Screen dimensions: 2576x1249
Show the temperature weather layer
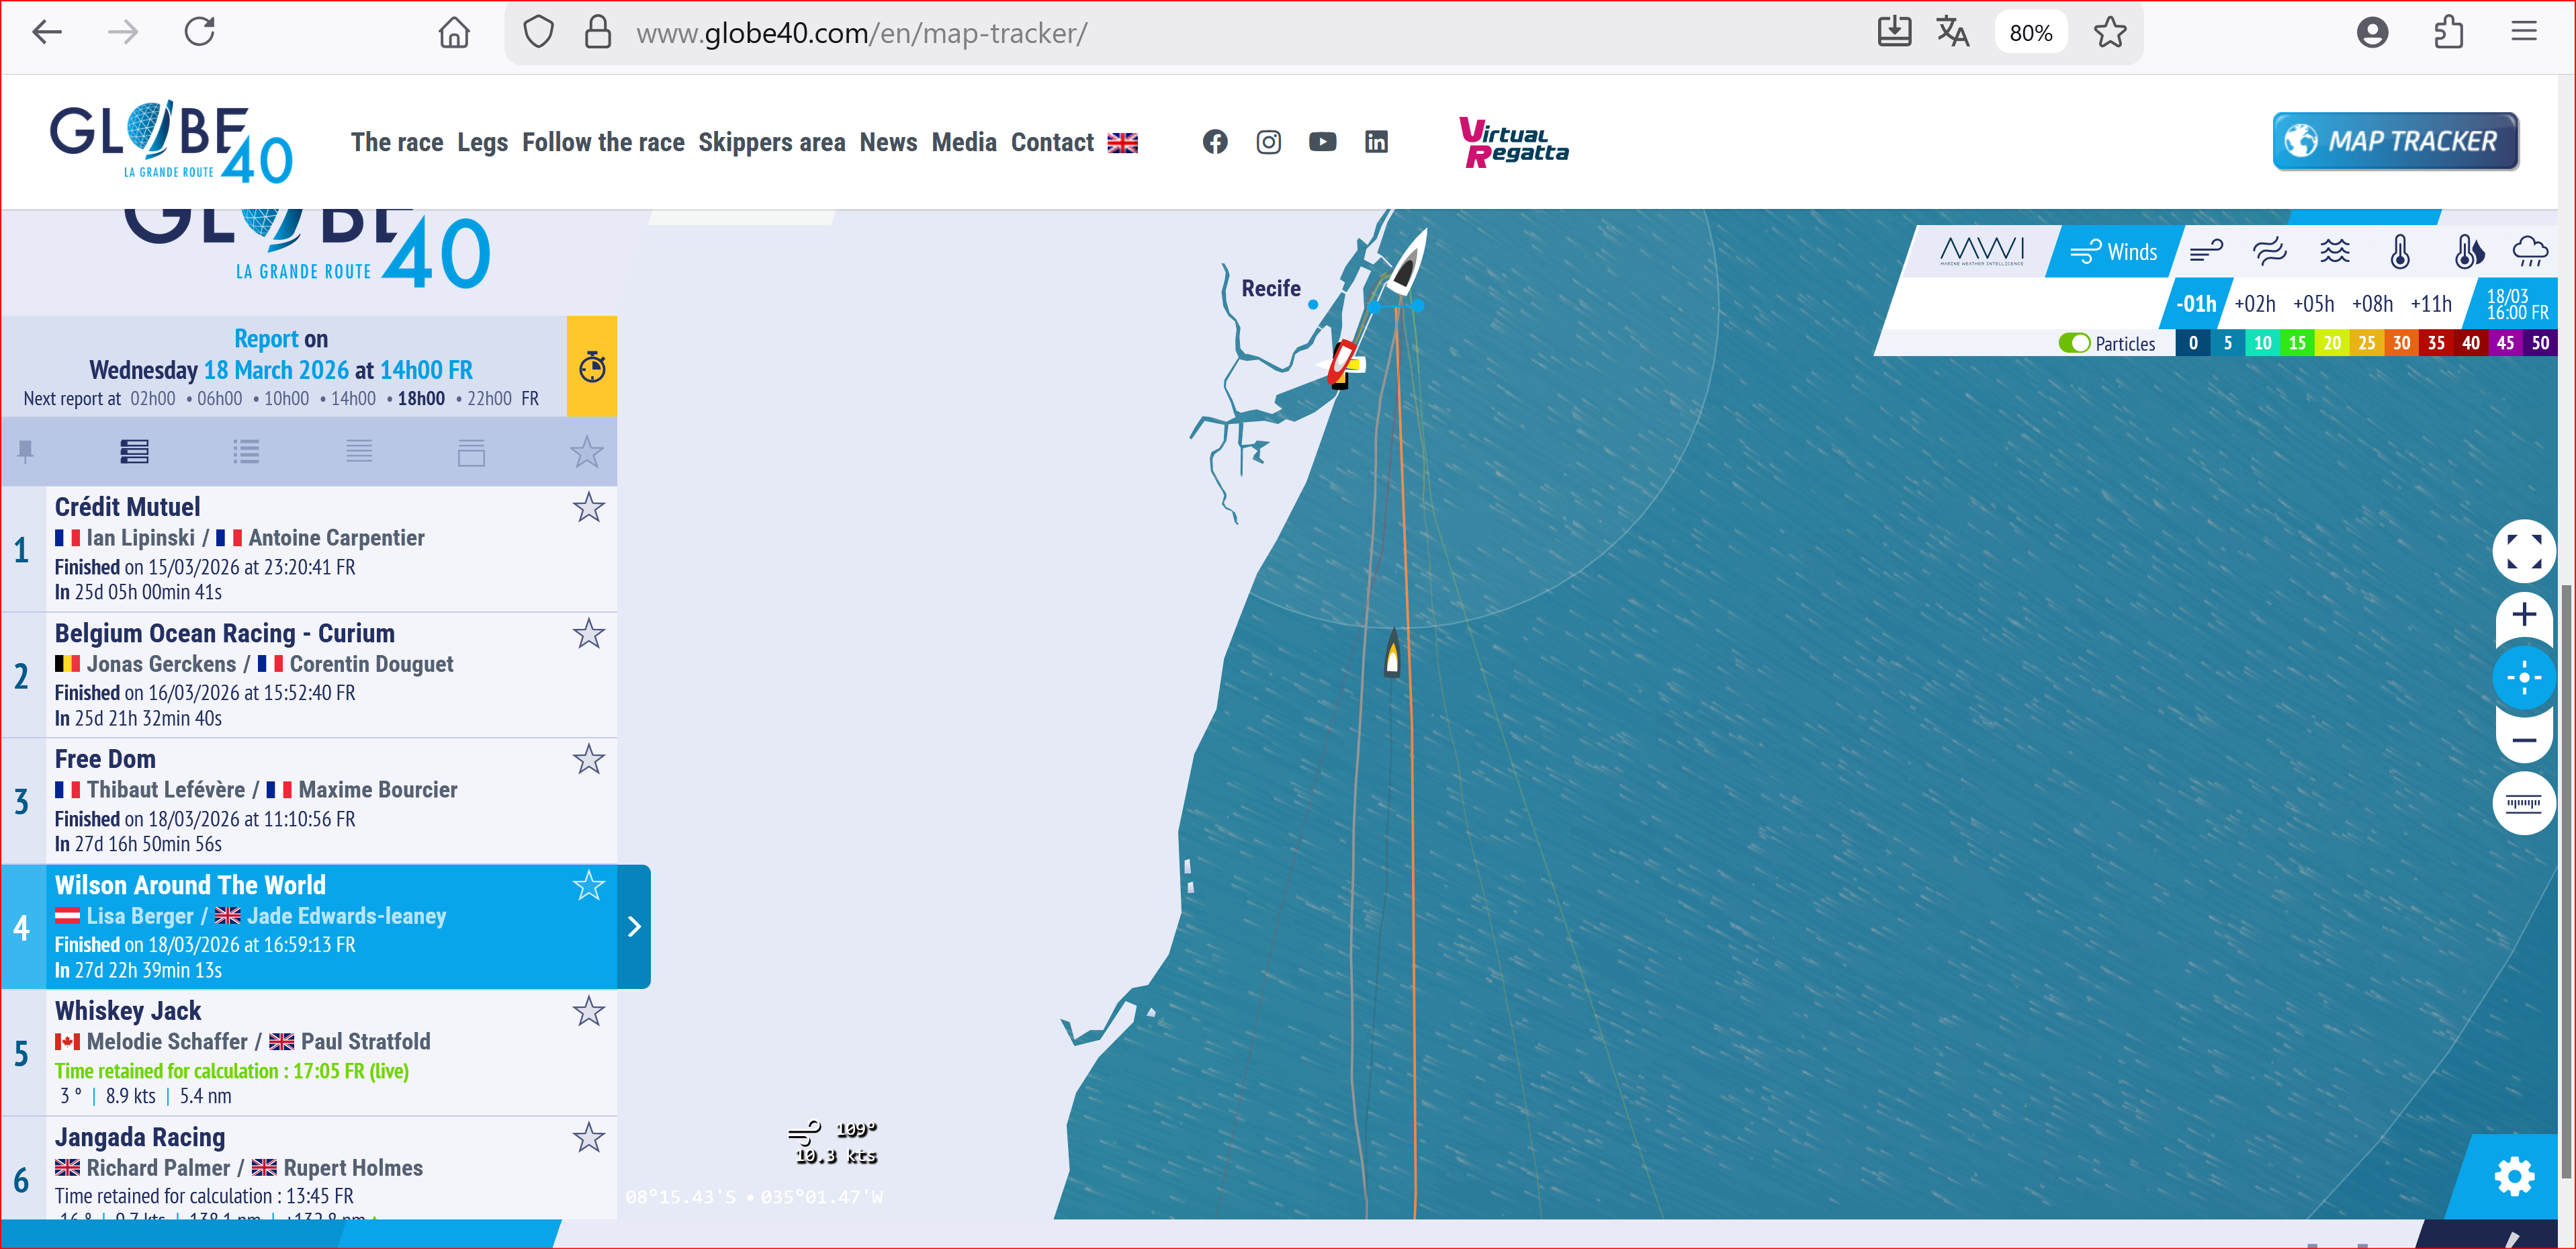(2400, 252)
